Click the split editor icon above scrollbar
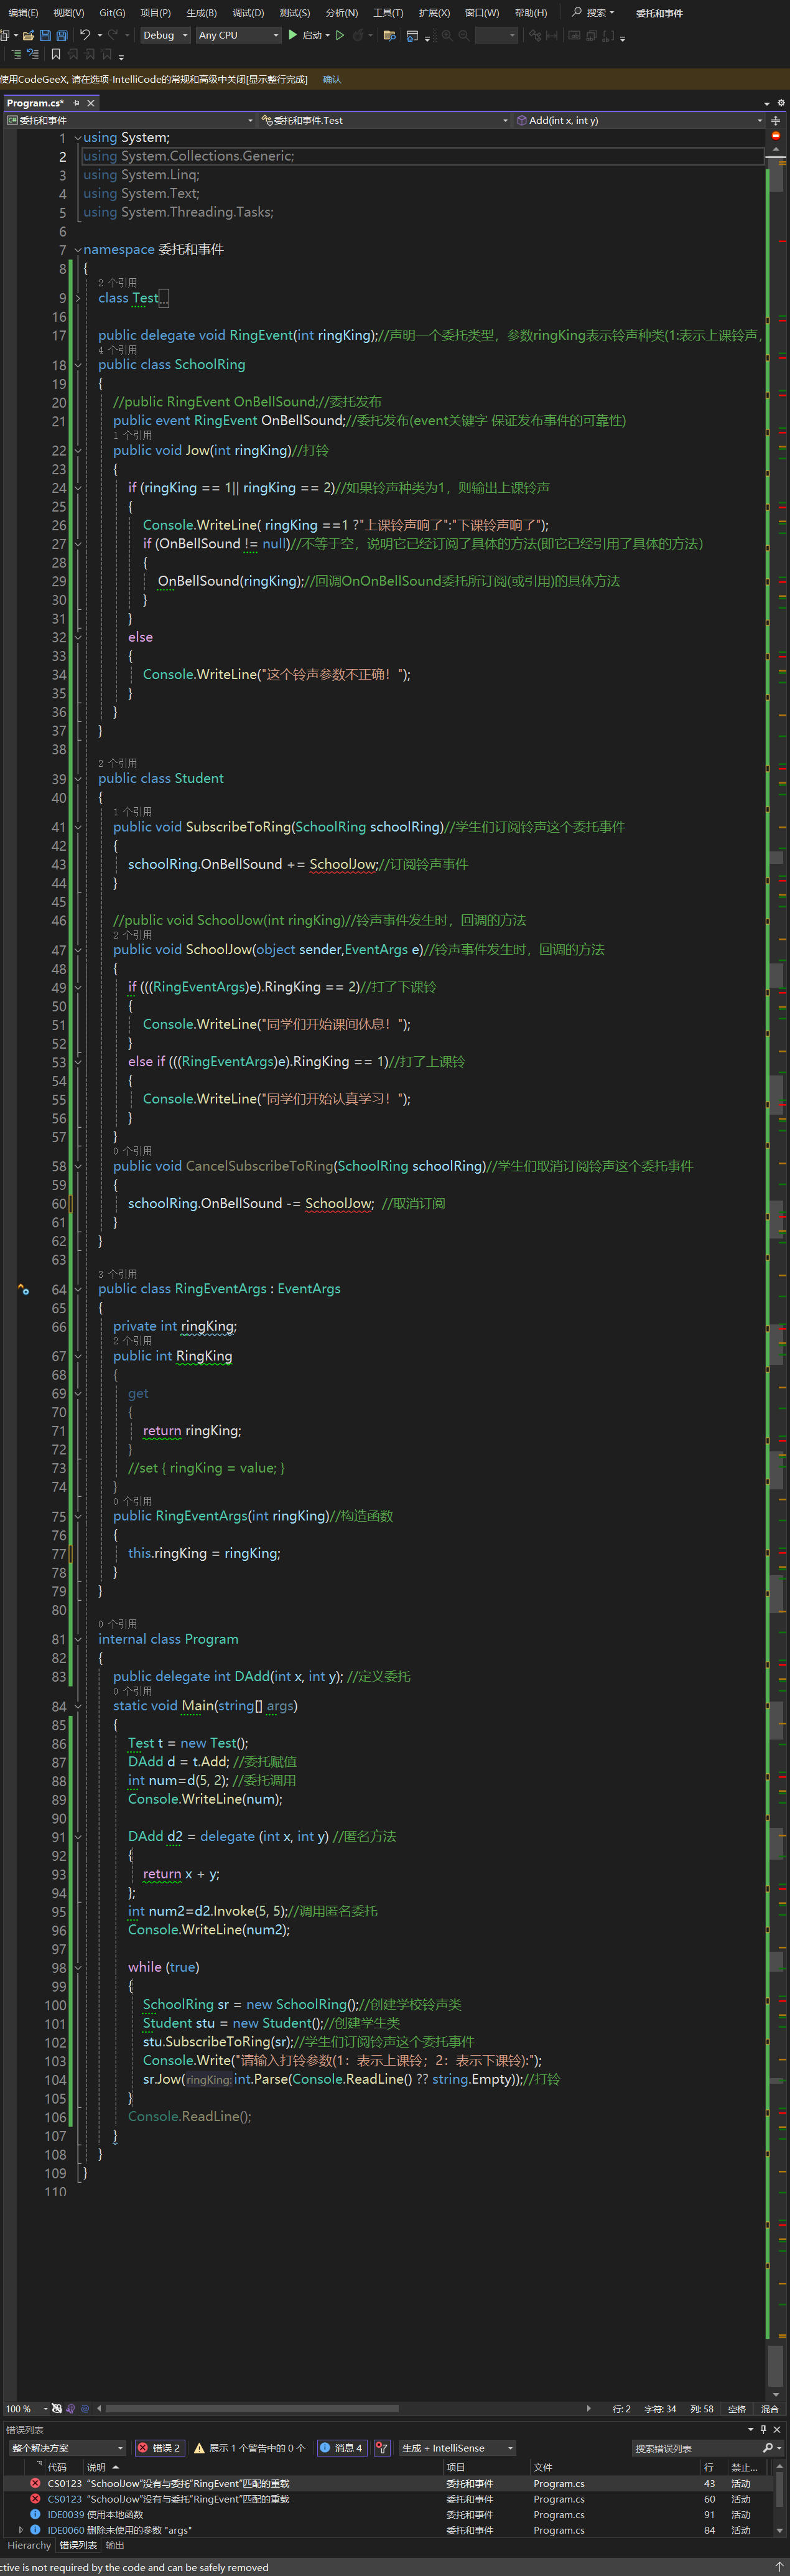This screenshot has height=2576, width=790. 775,120
